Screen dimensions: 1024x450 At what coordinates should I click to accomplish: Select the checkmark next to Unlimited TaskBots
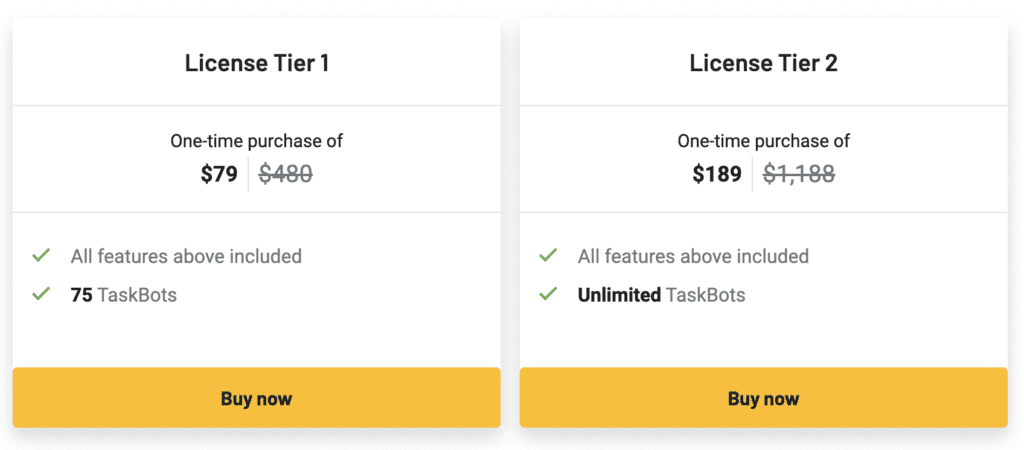click(548, 295)
